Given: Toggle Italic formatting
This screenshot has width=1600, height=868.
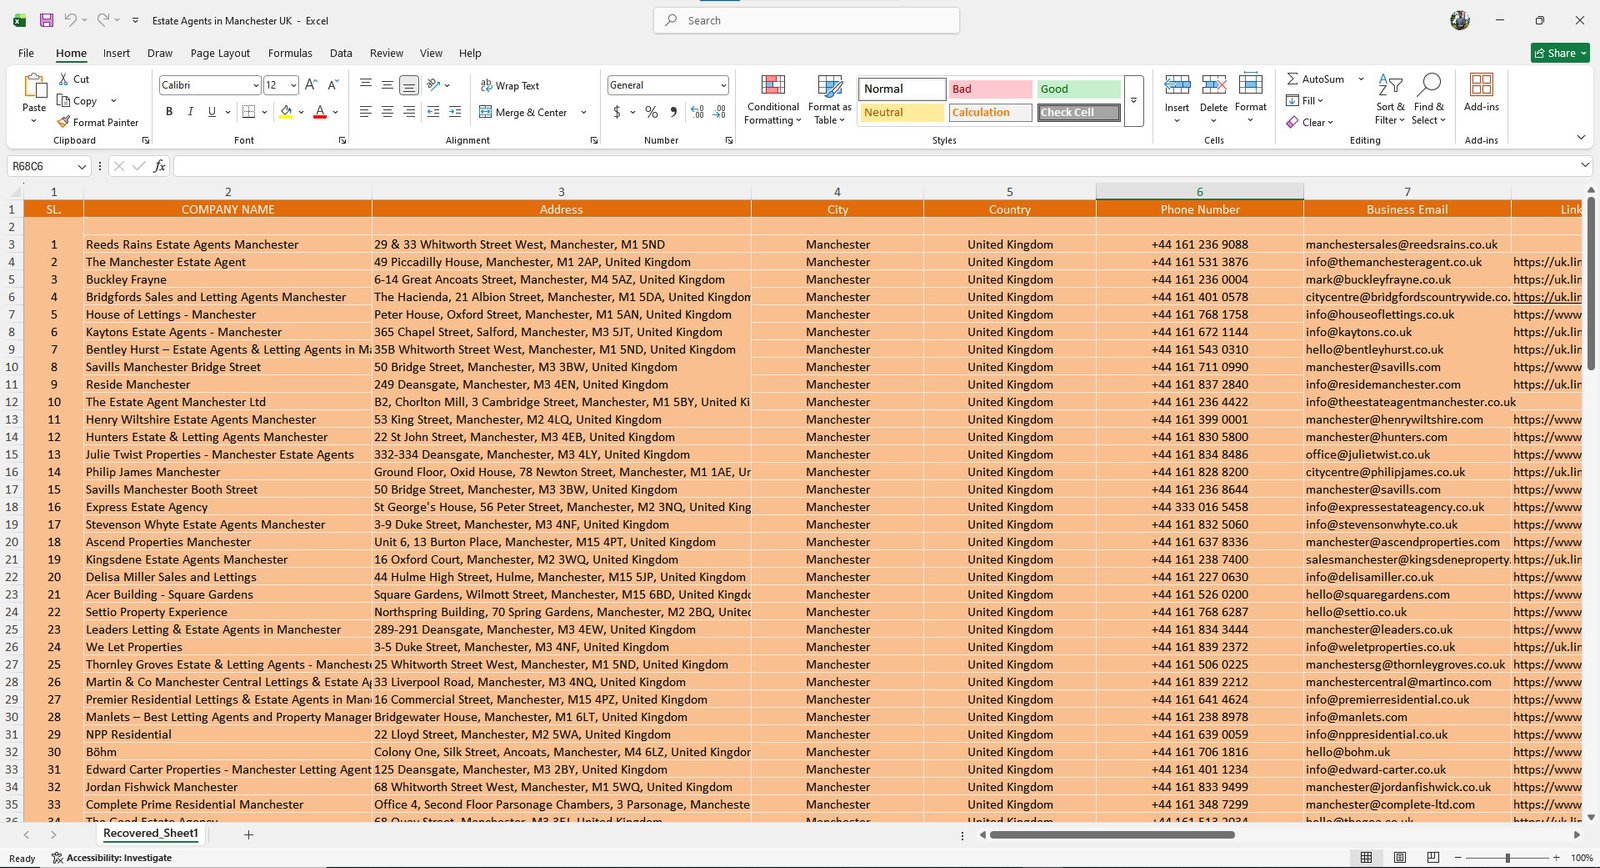Looking at the screenshot, I should click(x=190, y=112).
